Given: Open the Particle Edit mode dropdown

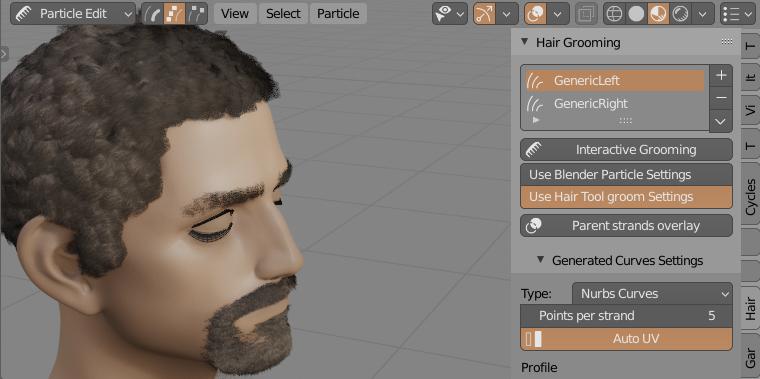Looking at the screenshot, I should pyautogui.click(x=73, y=14).
